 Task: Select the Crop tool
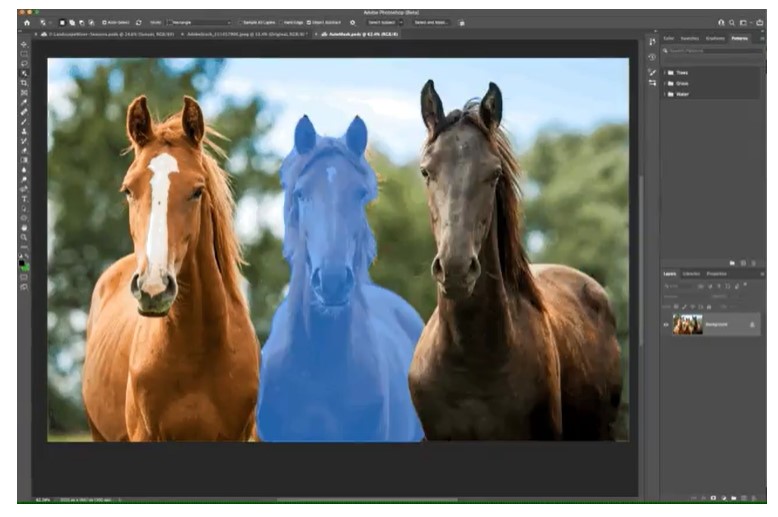(24, 83)
